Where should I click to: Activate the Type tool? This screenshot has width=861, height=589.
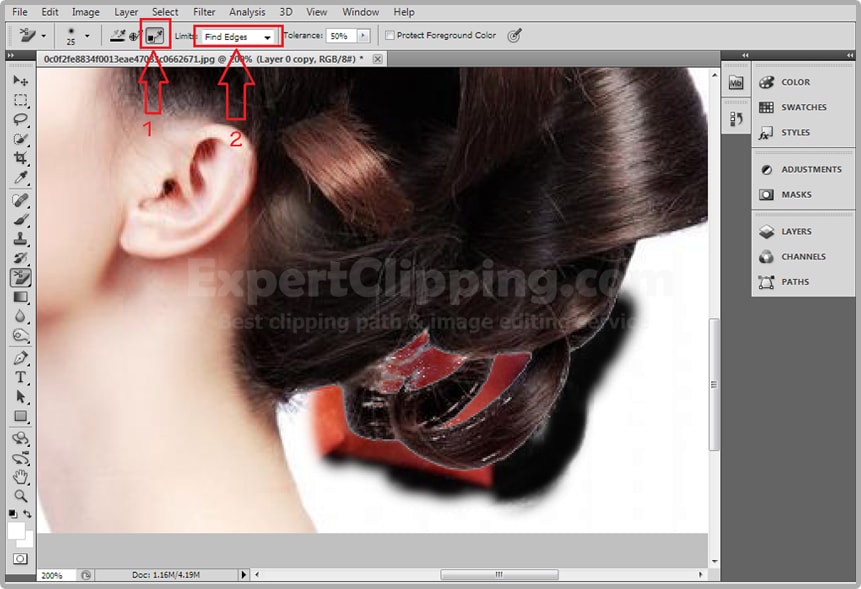20,377
